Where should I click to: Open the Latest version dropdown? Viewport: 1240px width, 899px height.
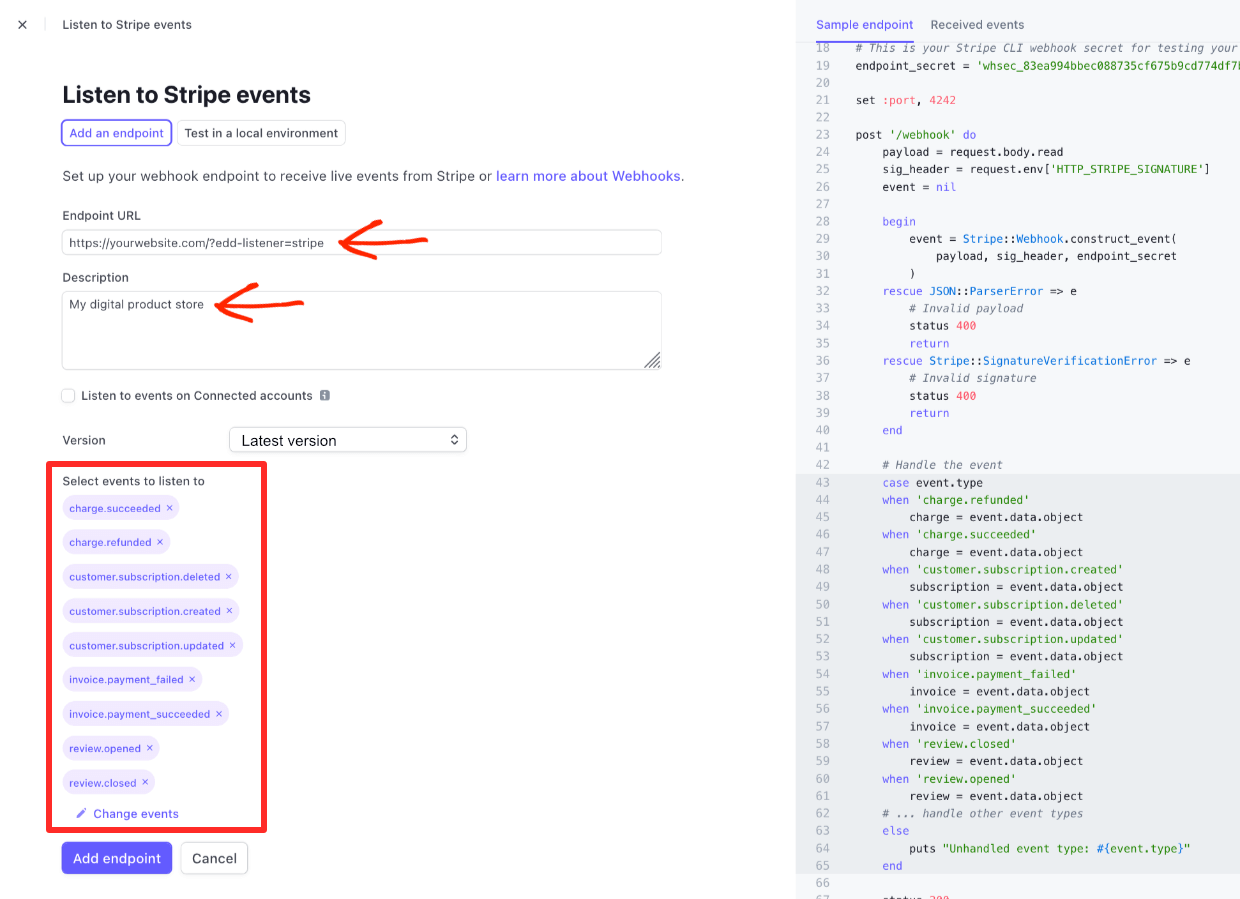[x=347, y=440]
